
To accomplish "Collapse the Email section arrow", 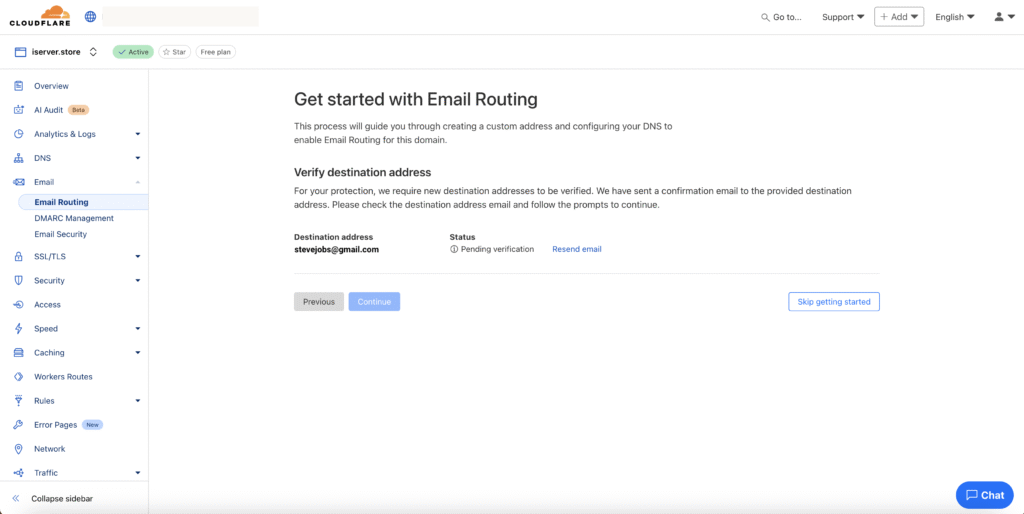I will coord(138,182).
